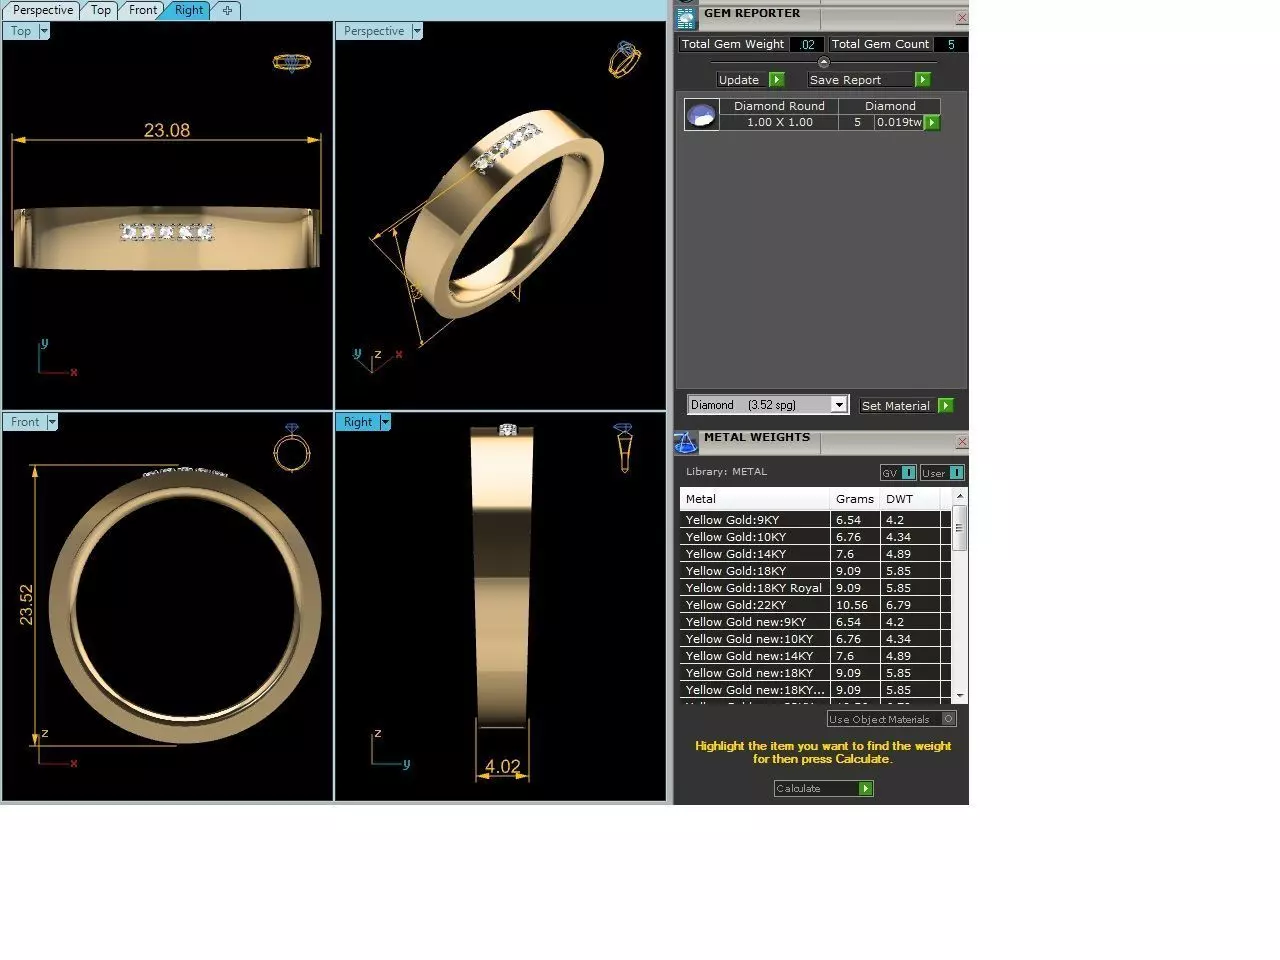Click ring orientation icon in Front viewport
1280x960 pixels.
click(292, 448)
